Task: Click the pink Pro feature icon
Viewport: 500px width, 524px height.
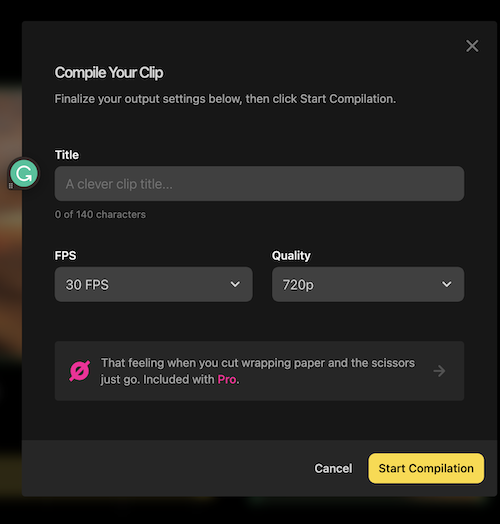Action: click(x=80, y=371)
